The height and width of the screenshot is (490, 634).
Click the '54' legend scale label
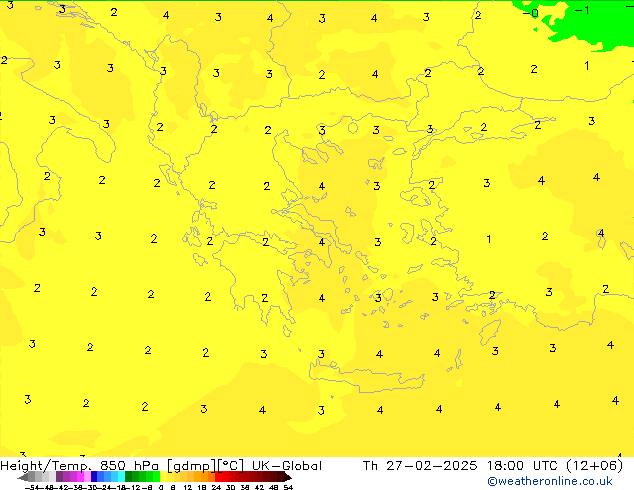click(288, 488)
